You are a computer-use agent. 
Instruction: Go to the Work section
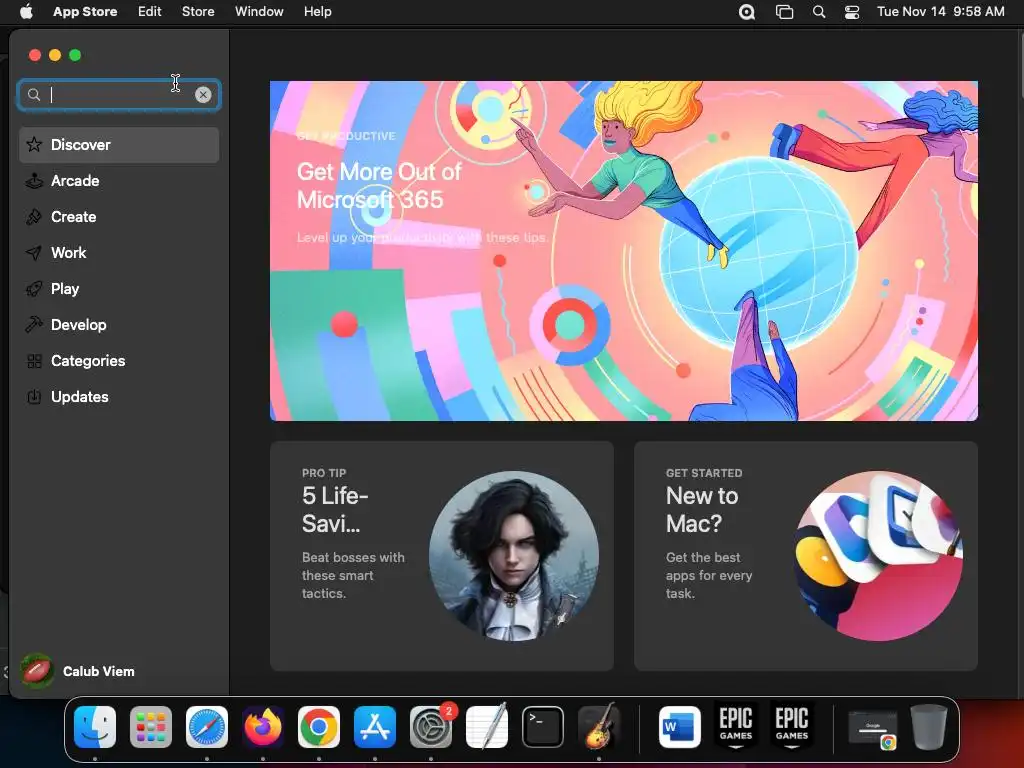(x=119, y=253)
